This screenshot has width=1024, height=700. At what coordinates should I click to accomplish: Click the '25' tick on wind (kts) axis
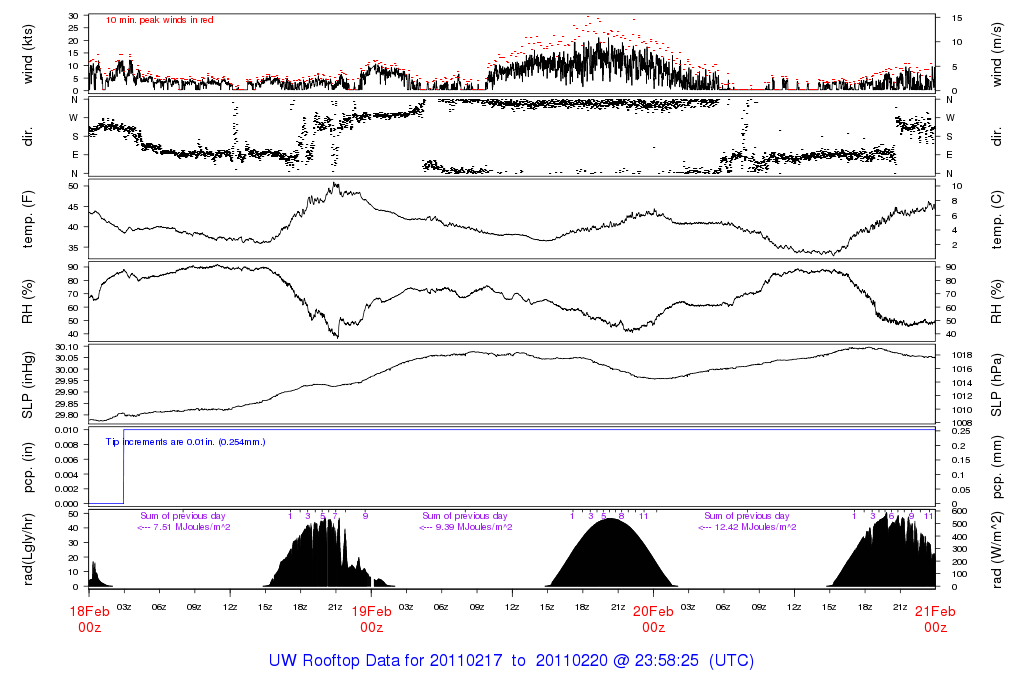73,28
